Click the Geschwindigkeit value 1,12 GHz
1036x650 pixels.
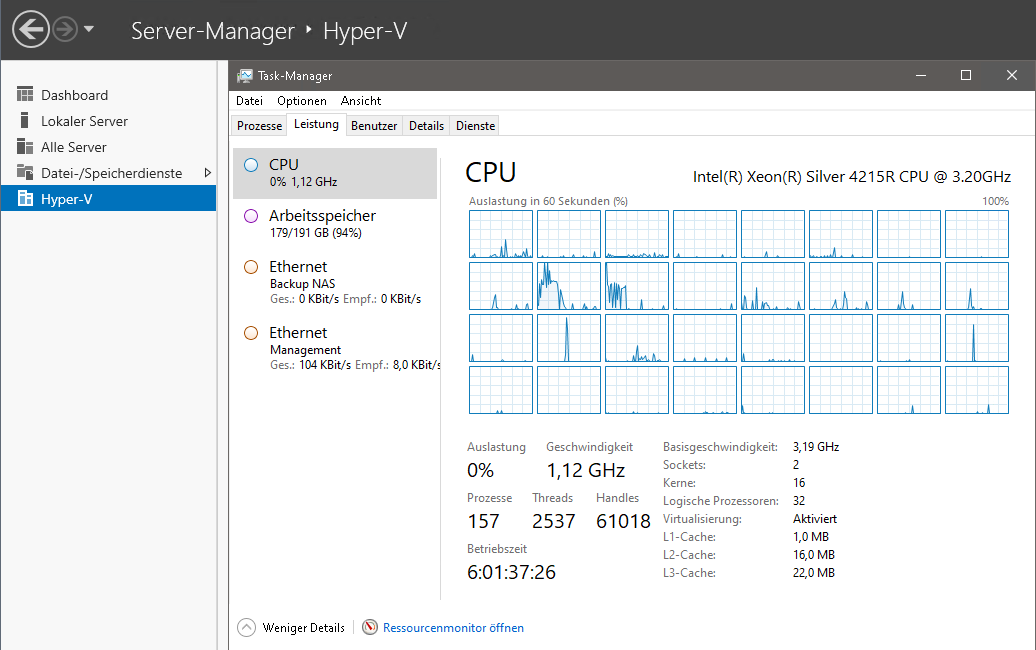[x=585, y=470]
